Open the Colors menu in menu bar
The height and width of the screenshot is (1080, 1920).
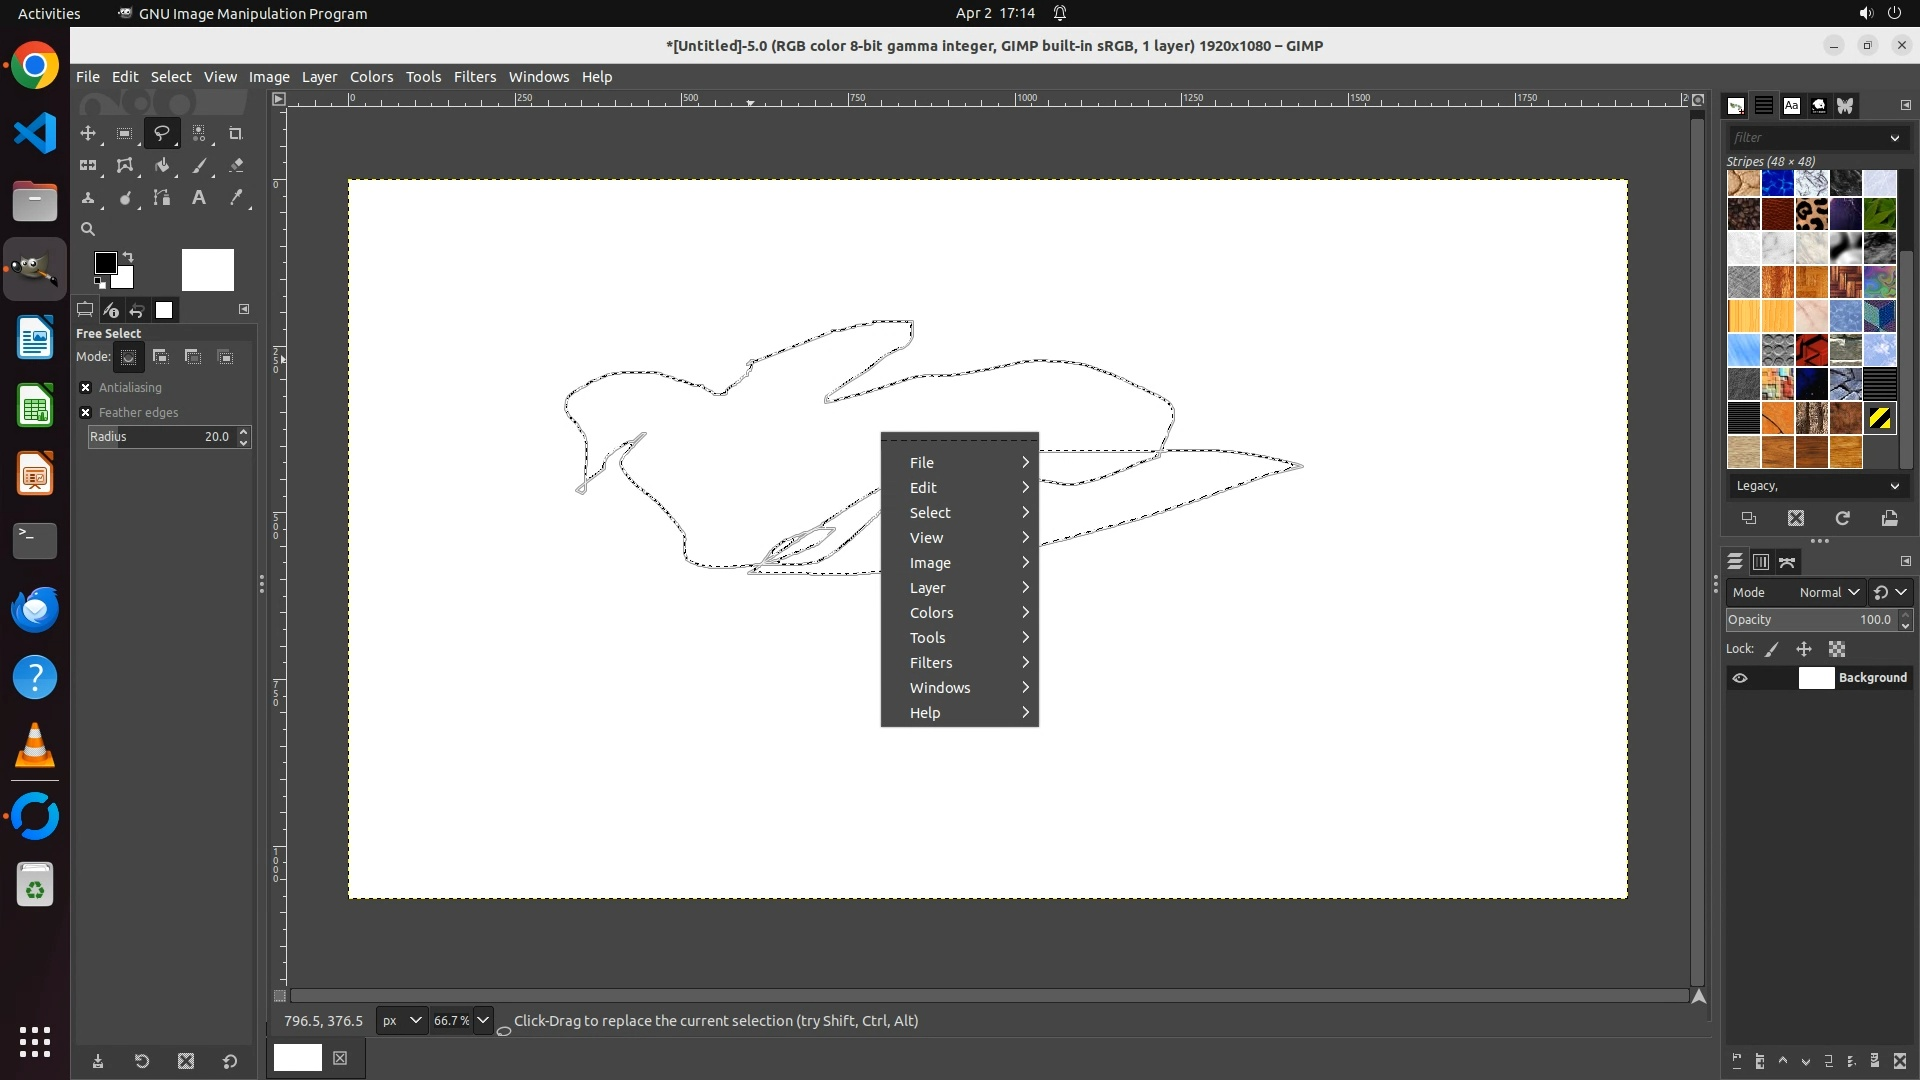pyautogui.click(x=371, y=77)
